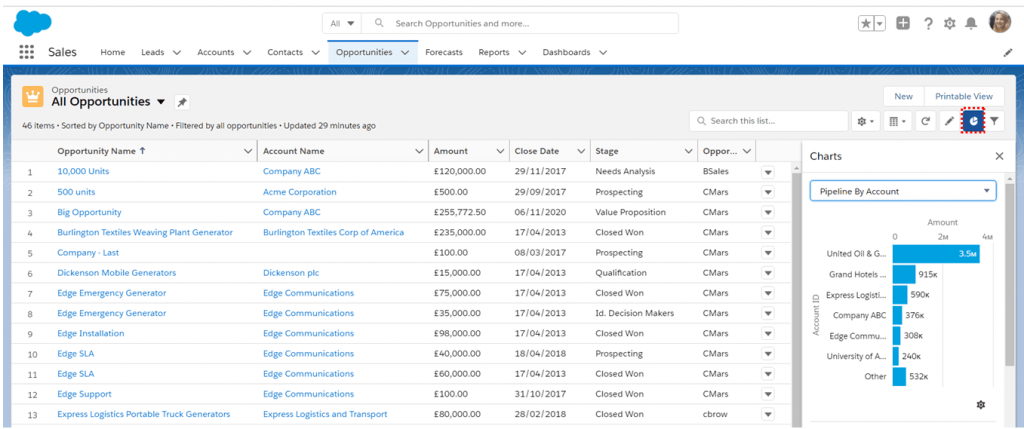Click the Salesforce cloud logo
Screen dimensions: 1024x429
coord(33,23)
